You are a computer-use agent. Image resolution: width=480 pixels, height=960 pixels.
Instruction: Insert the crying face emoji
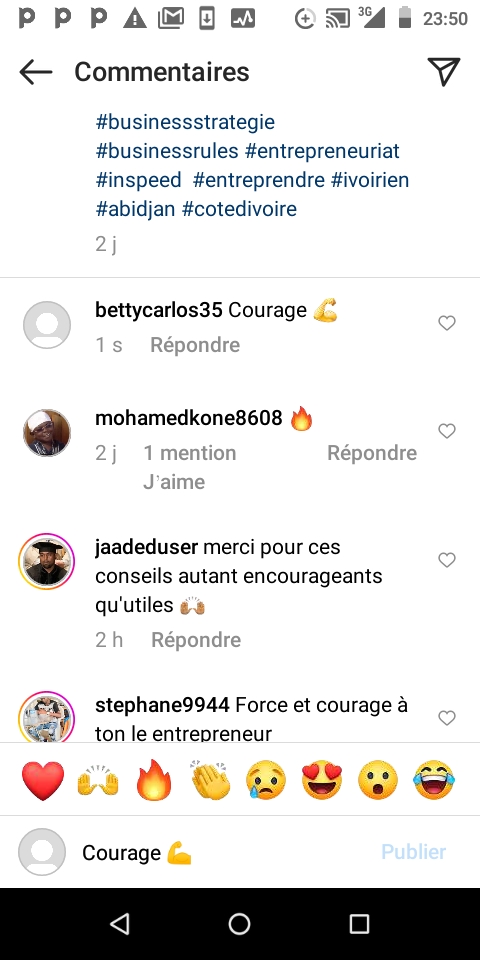point(266,781)
